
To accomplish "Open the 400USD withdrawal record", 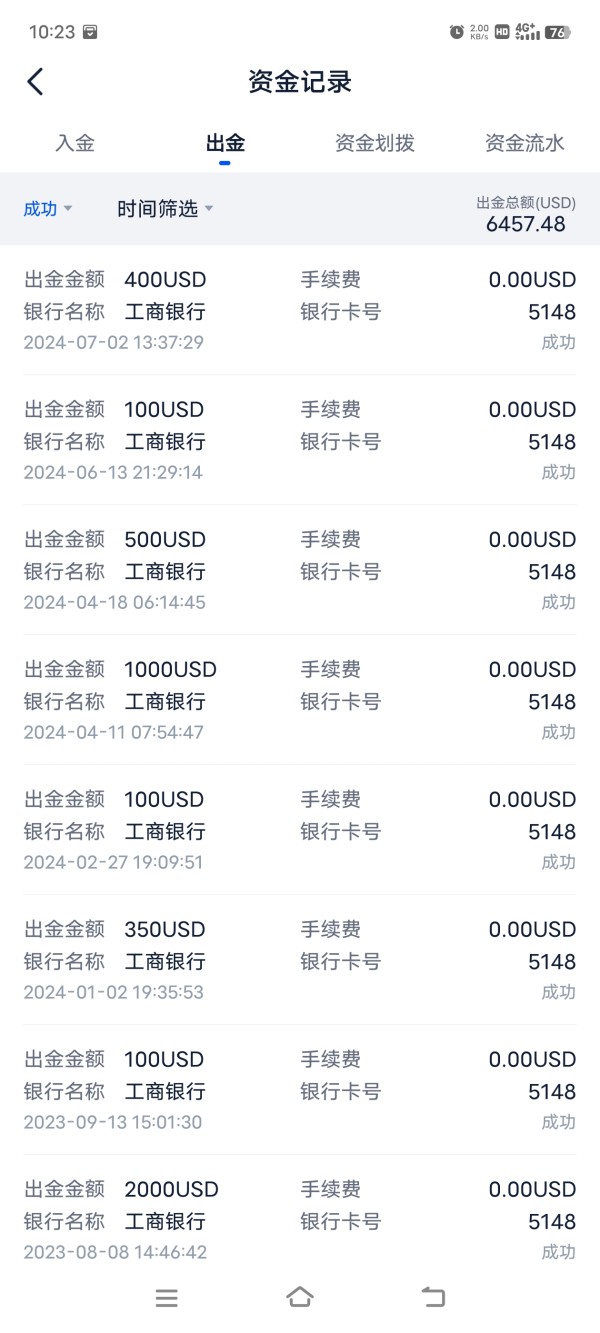I will pos(300,310).
